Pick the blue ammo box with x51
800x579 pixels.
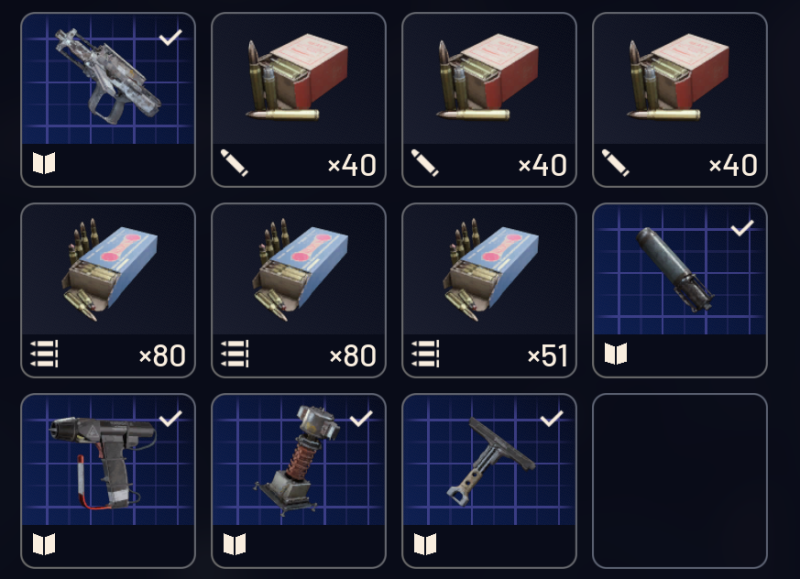tap(489, 290)
